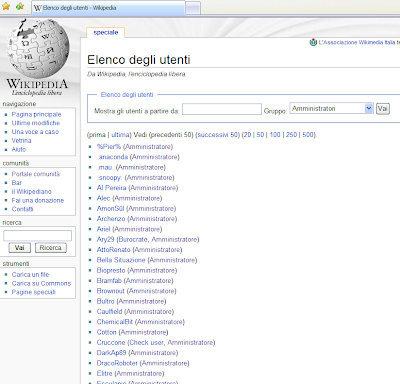Open user Caulfield page
The height and width of the screenshot is (384, 400).
pos(109,312)
